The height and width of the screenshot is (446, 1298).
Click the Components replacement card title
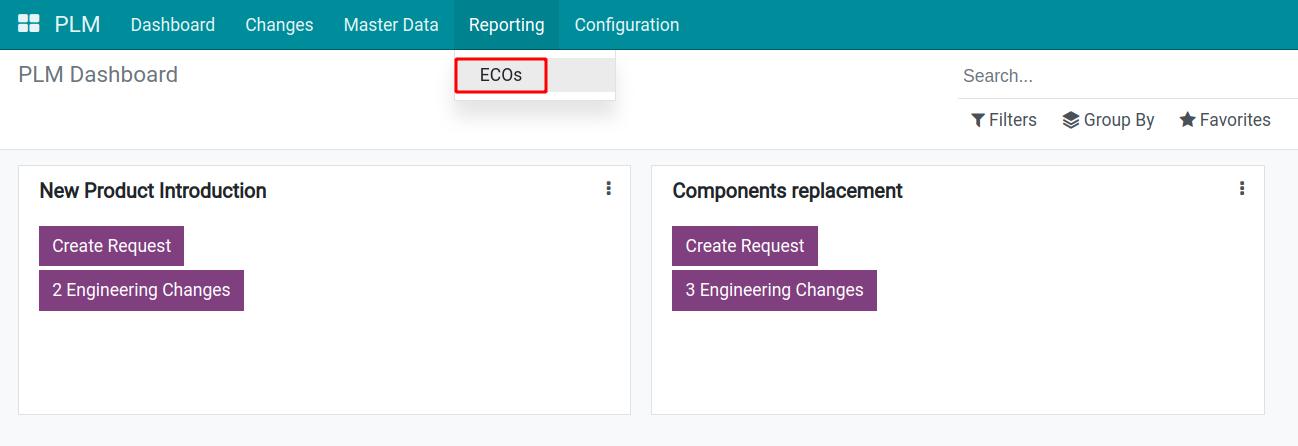[x=787, y=190]
